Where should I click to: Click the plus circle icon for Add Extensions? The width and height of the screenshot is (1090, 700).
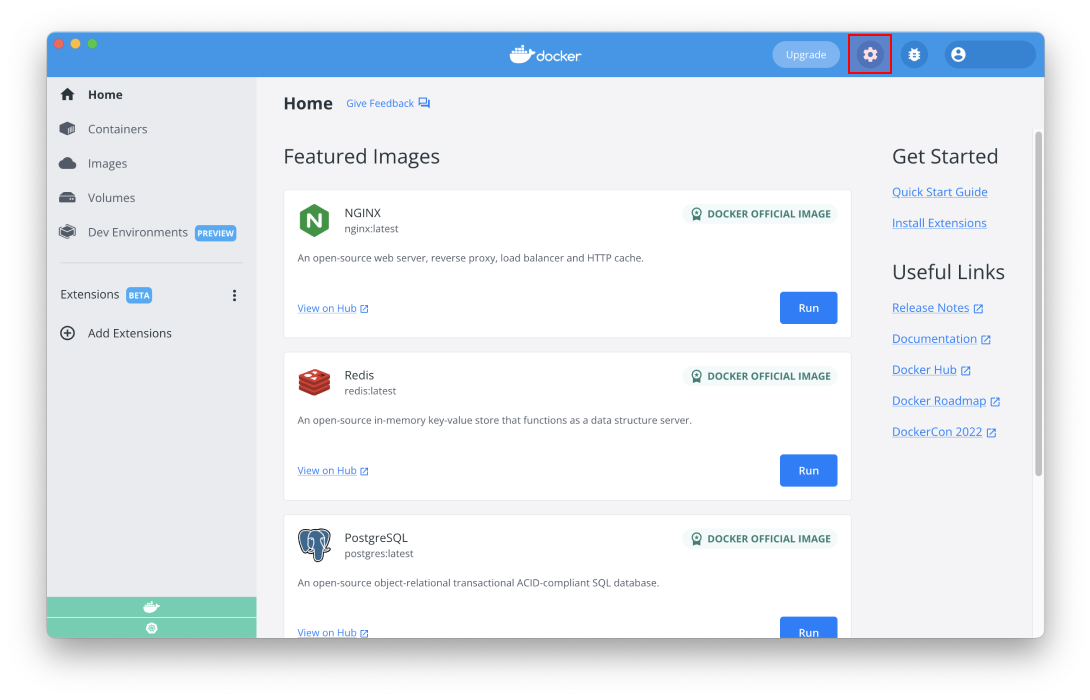tap(67, 333)
